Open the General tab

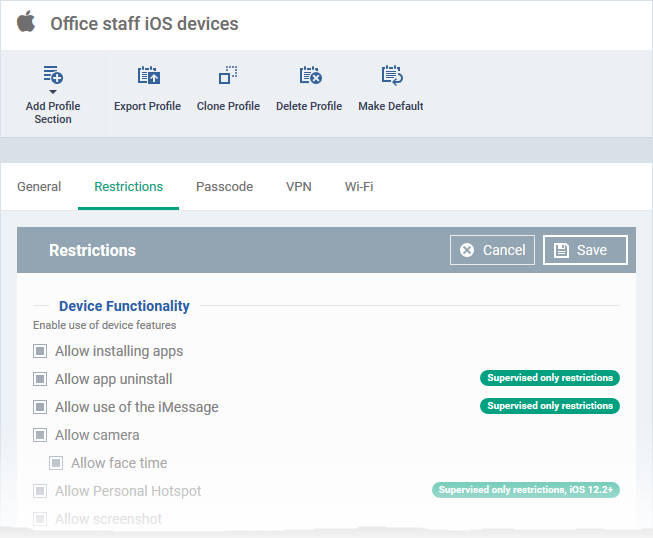[39, 187]
